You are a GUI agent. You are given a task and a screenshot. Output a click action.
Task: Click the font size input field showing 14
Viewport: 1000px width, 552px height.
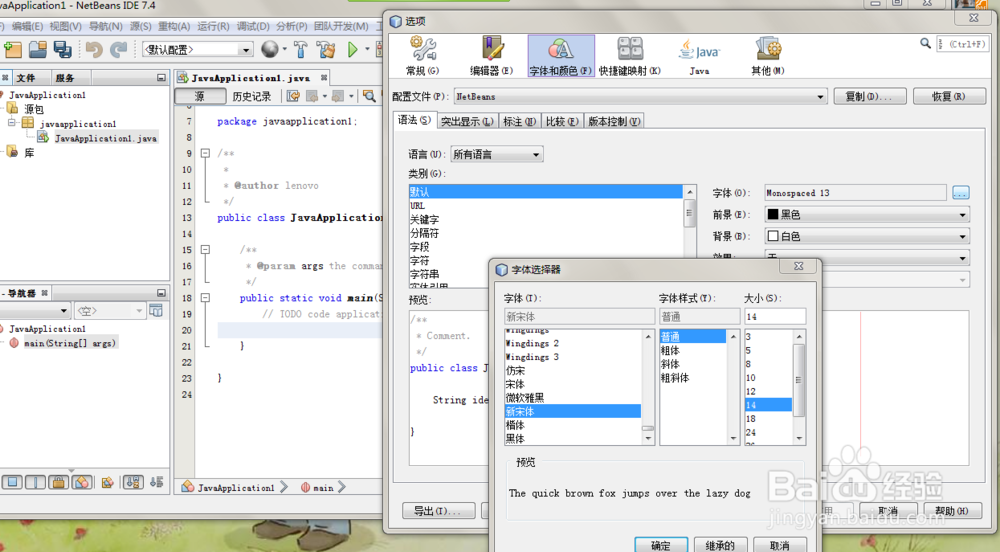(775, 316)
